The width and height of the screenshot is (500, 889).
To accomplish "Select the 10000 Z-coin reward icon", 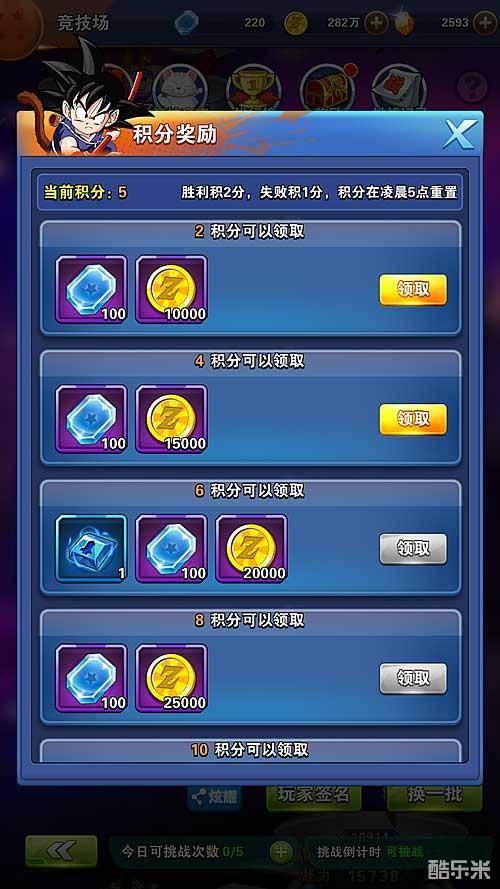I will point(171,290).
